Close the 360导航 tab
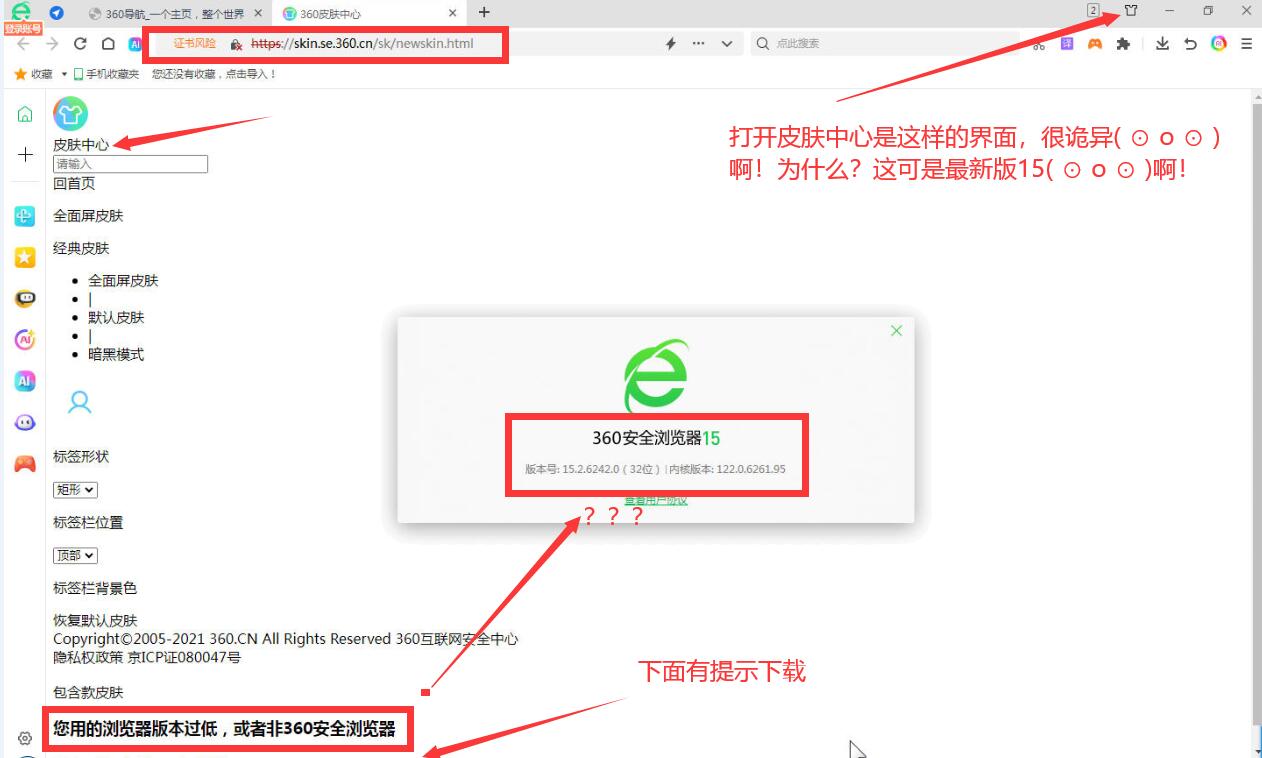This screenshot has height=758, width=1262. pyautogui.click(x=258, y=13)
